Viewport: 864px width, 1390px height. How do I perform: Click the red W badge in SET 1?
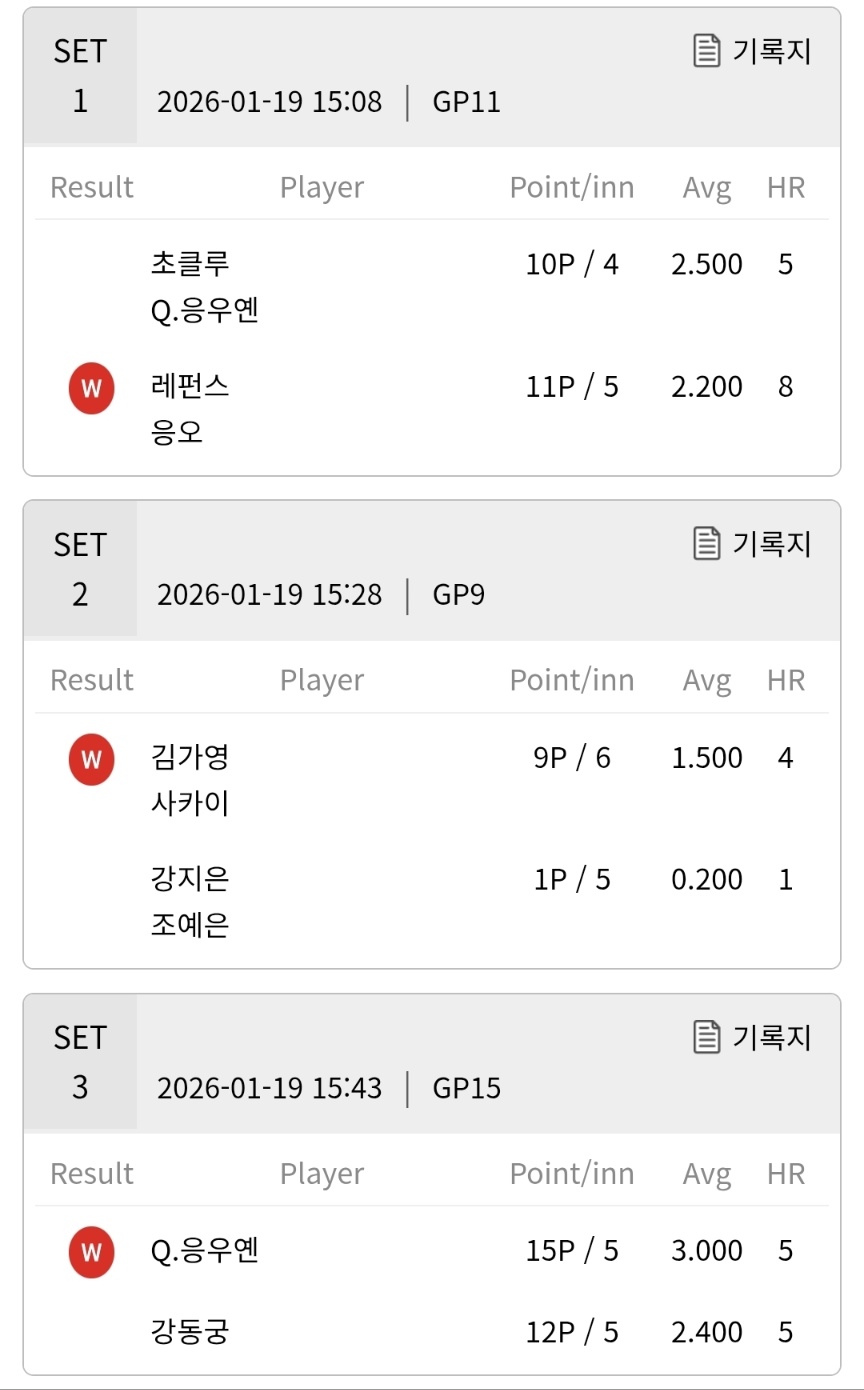tap(91, 388)
